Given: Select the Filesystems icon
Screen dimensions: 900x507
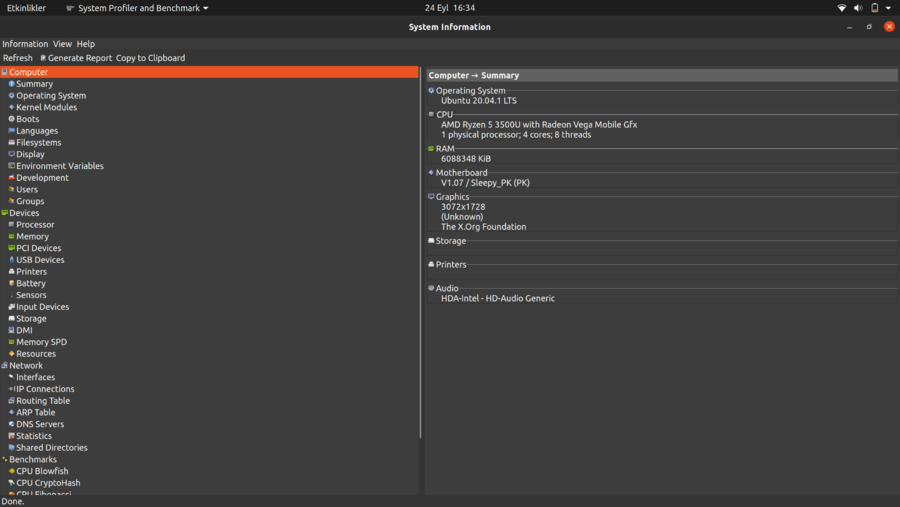Looking at the screenshot, I should [x=12, y=143].
